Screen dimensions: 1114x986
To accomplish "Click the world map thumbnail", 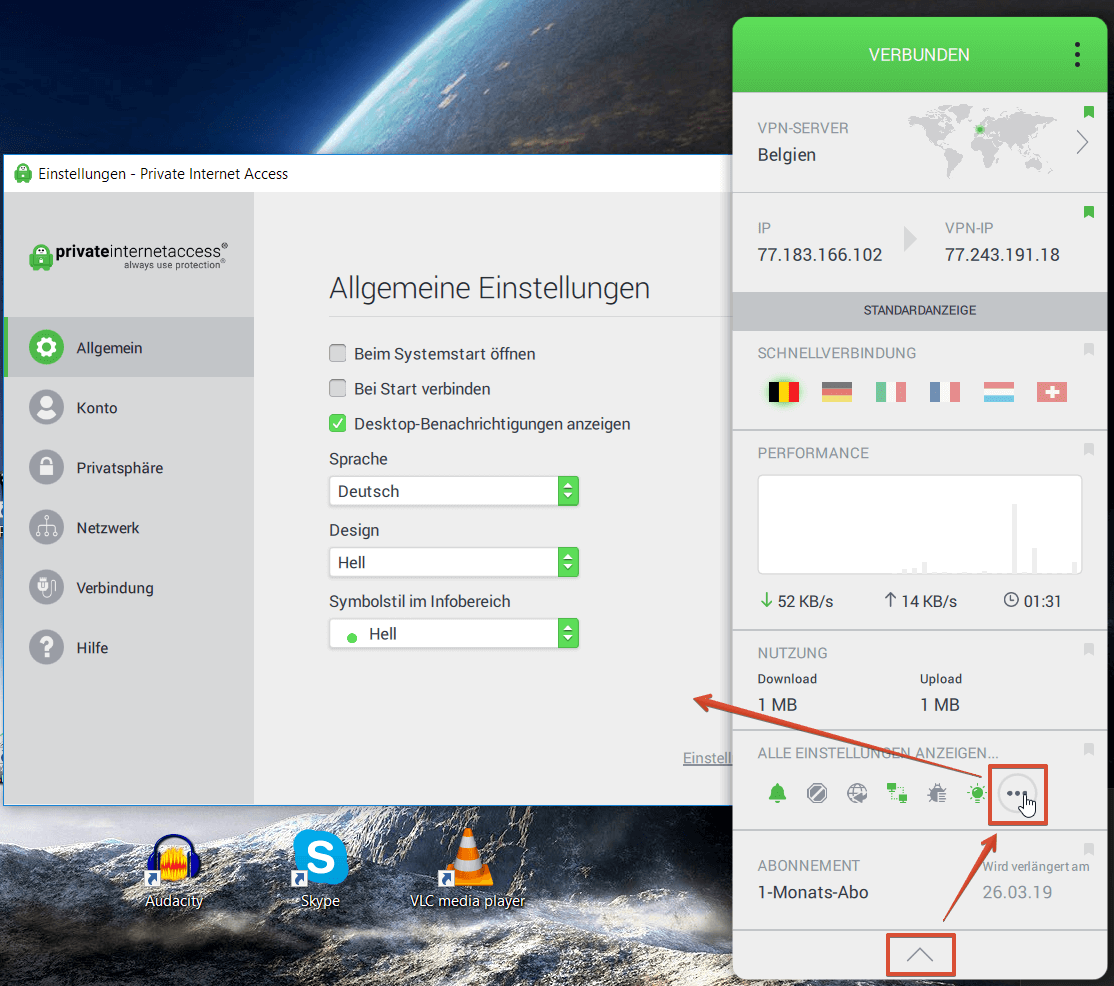I will coord(983,141).
